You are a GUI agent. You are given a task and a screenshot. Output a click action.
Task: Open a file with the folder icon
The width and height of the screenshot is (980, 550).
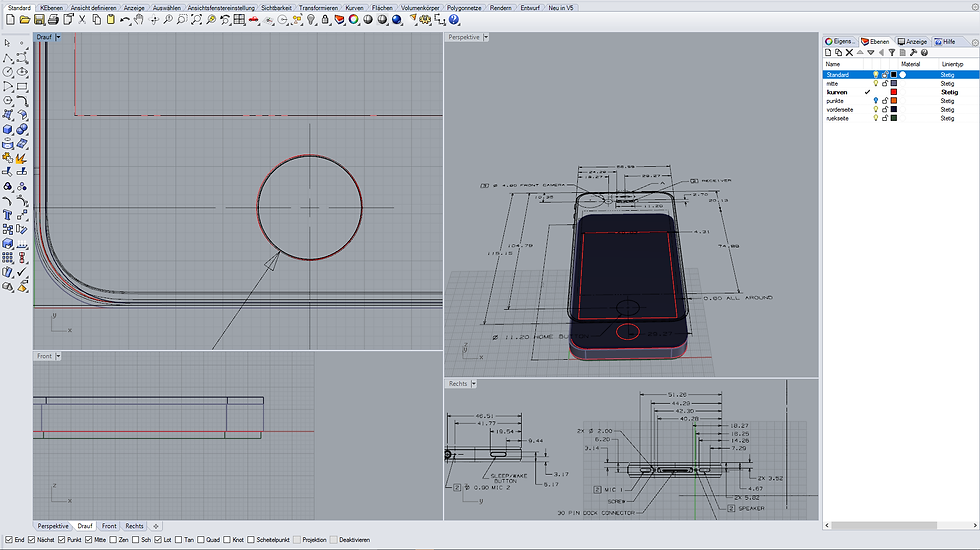[24, 20]
